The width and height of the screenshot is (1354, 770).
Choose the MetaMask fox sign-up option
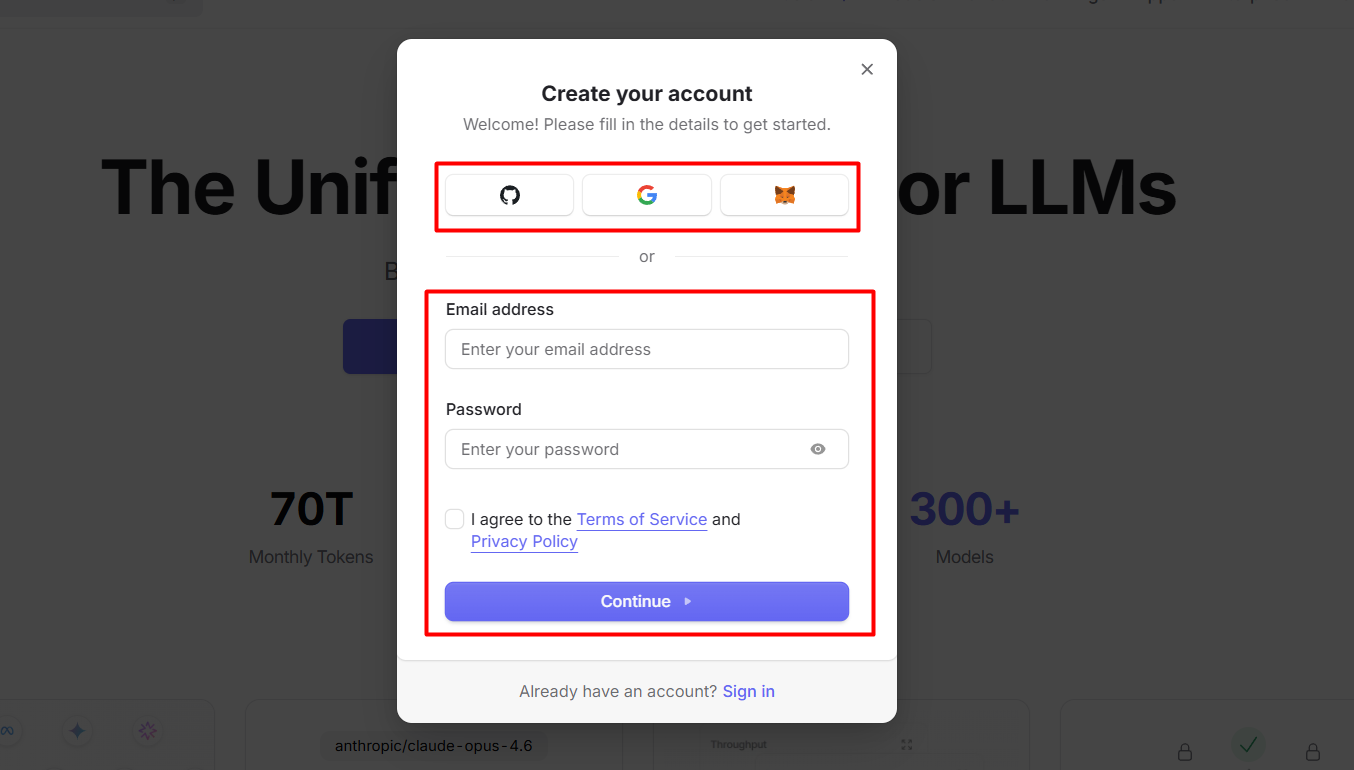pyautogui.click(x=784, y=195)
